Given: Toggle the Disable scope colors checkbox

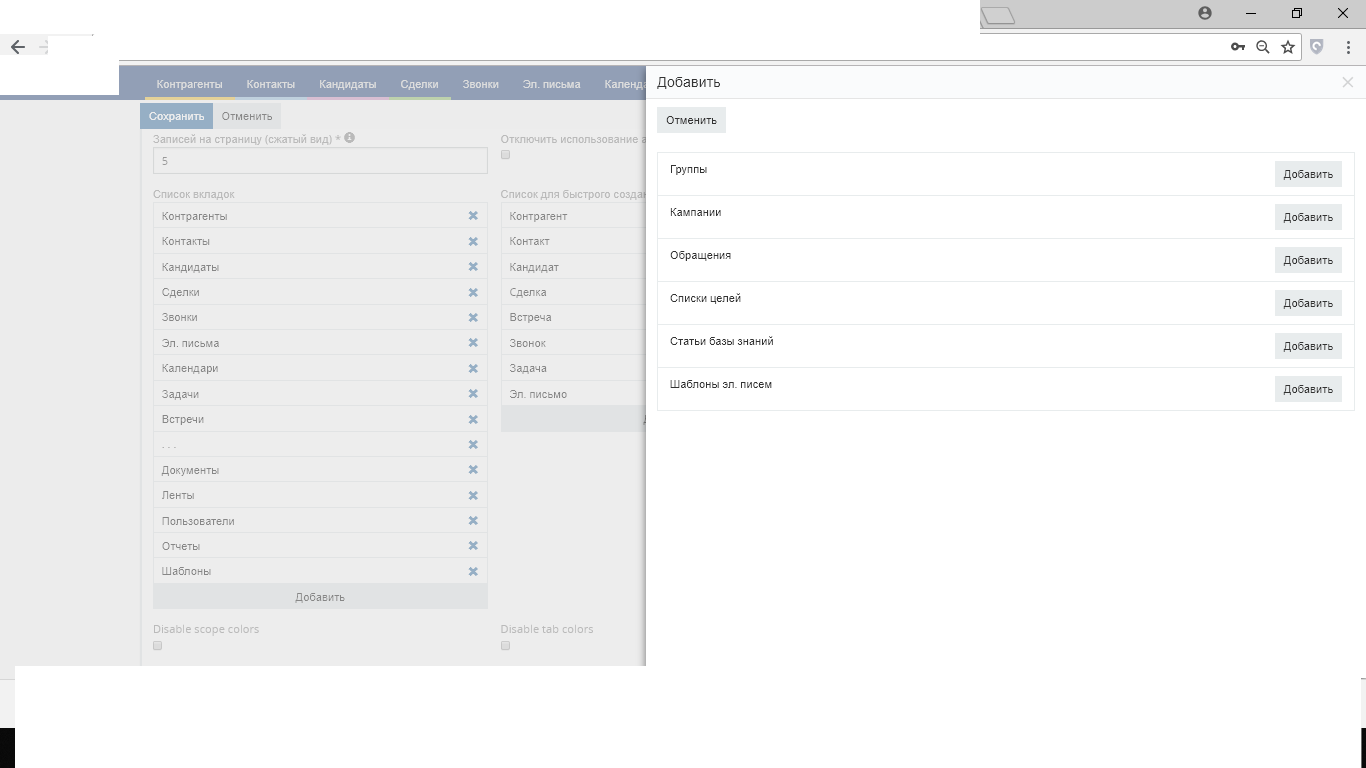Looking at the screenshot, I should [x=158, y=646].
